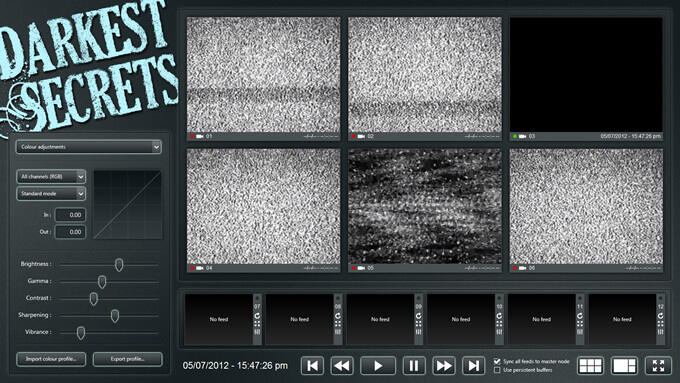The image size is (680, 383).
Task: Jump to end with skip forward button
Action: (474, 366)
